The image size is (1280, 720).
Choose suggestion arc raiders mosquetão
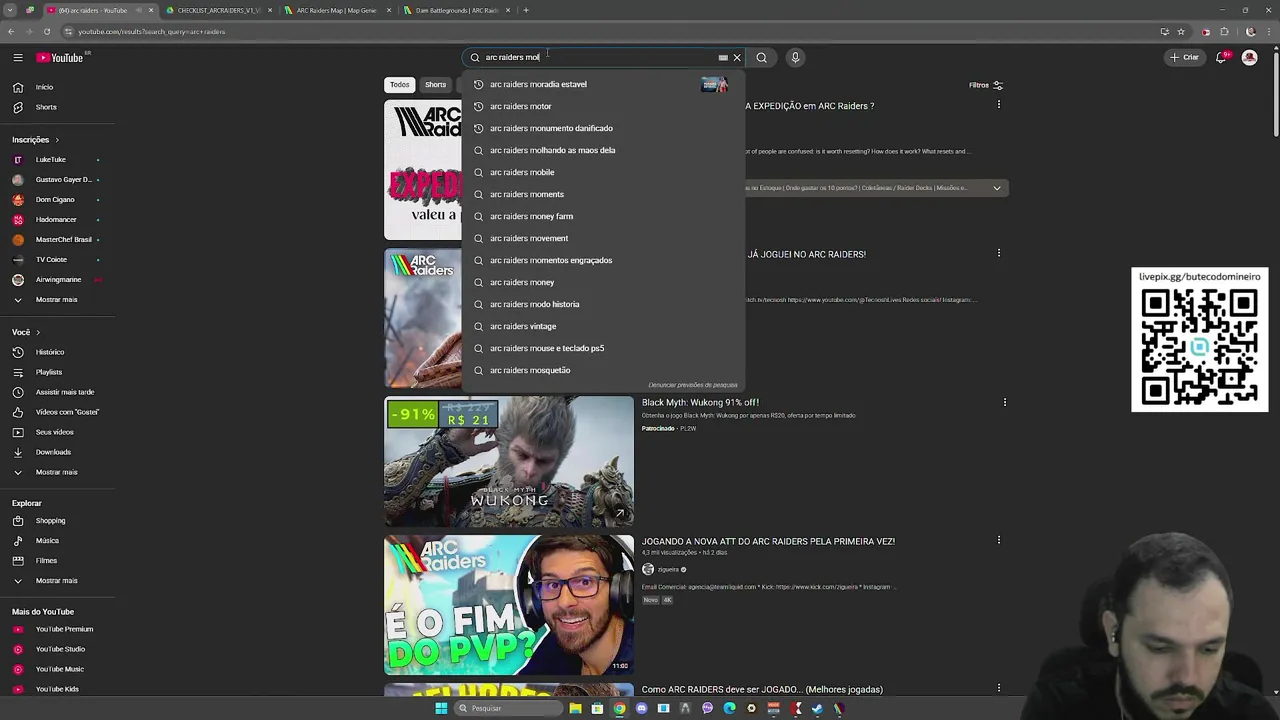tap(603, 370)
